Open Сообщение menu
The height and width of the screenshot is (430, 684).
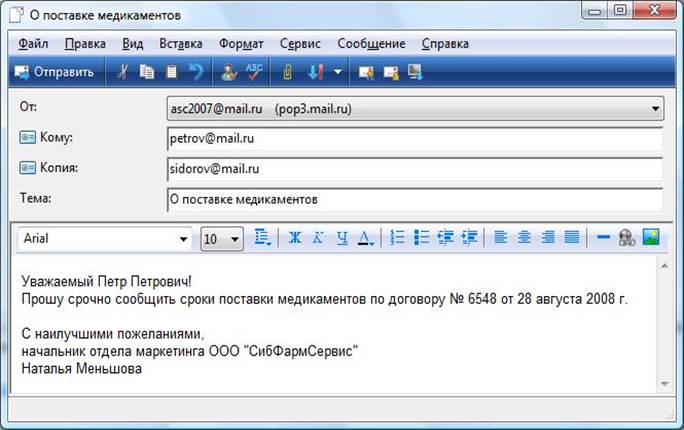(x=371, y=44)
